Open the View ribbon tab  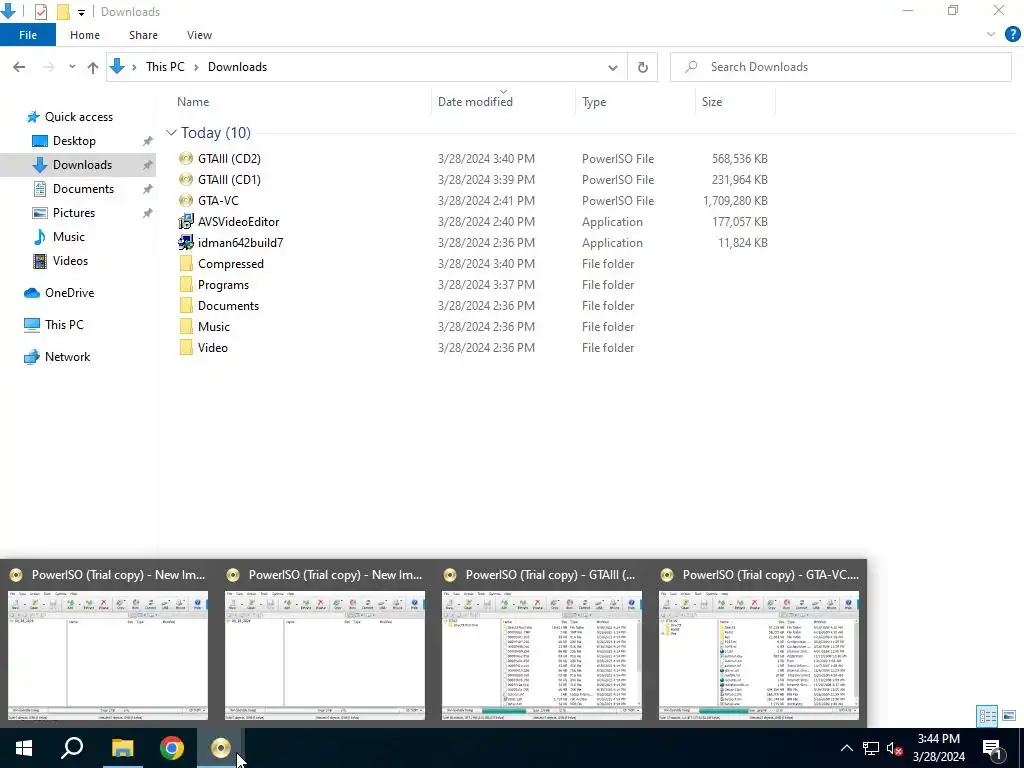click(199, 35)
